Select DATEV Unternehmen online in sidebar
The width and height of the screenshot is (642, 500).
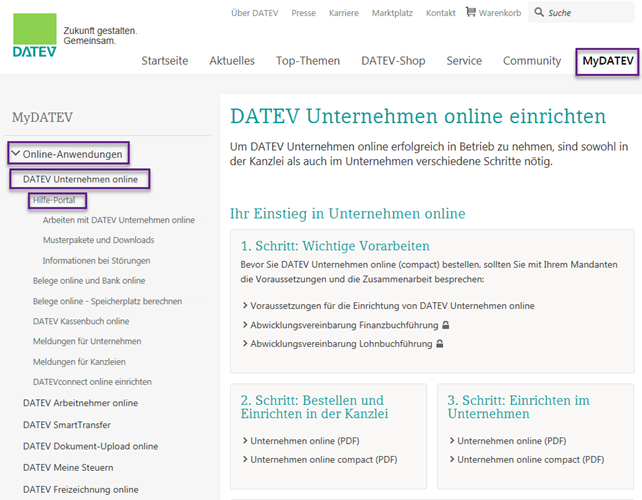pos(80,179)
